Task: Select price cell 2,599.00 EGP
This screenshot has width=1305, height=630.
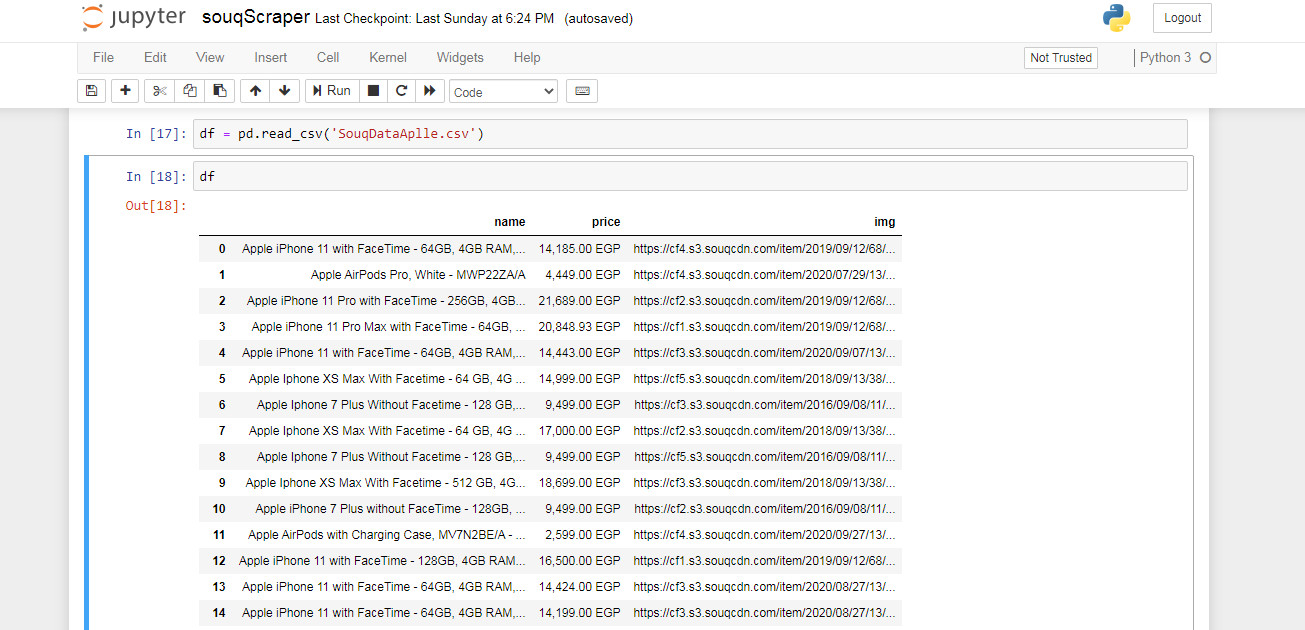Action: 583,535
